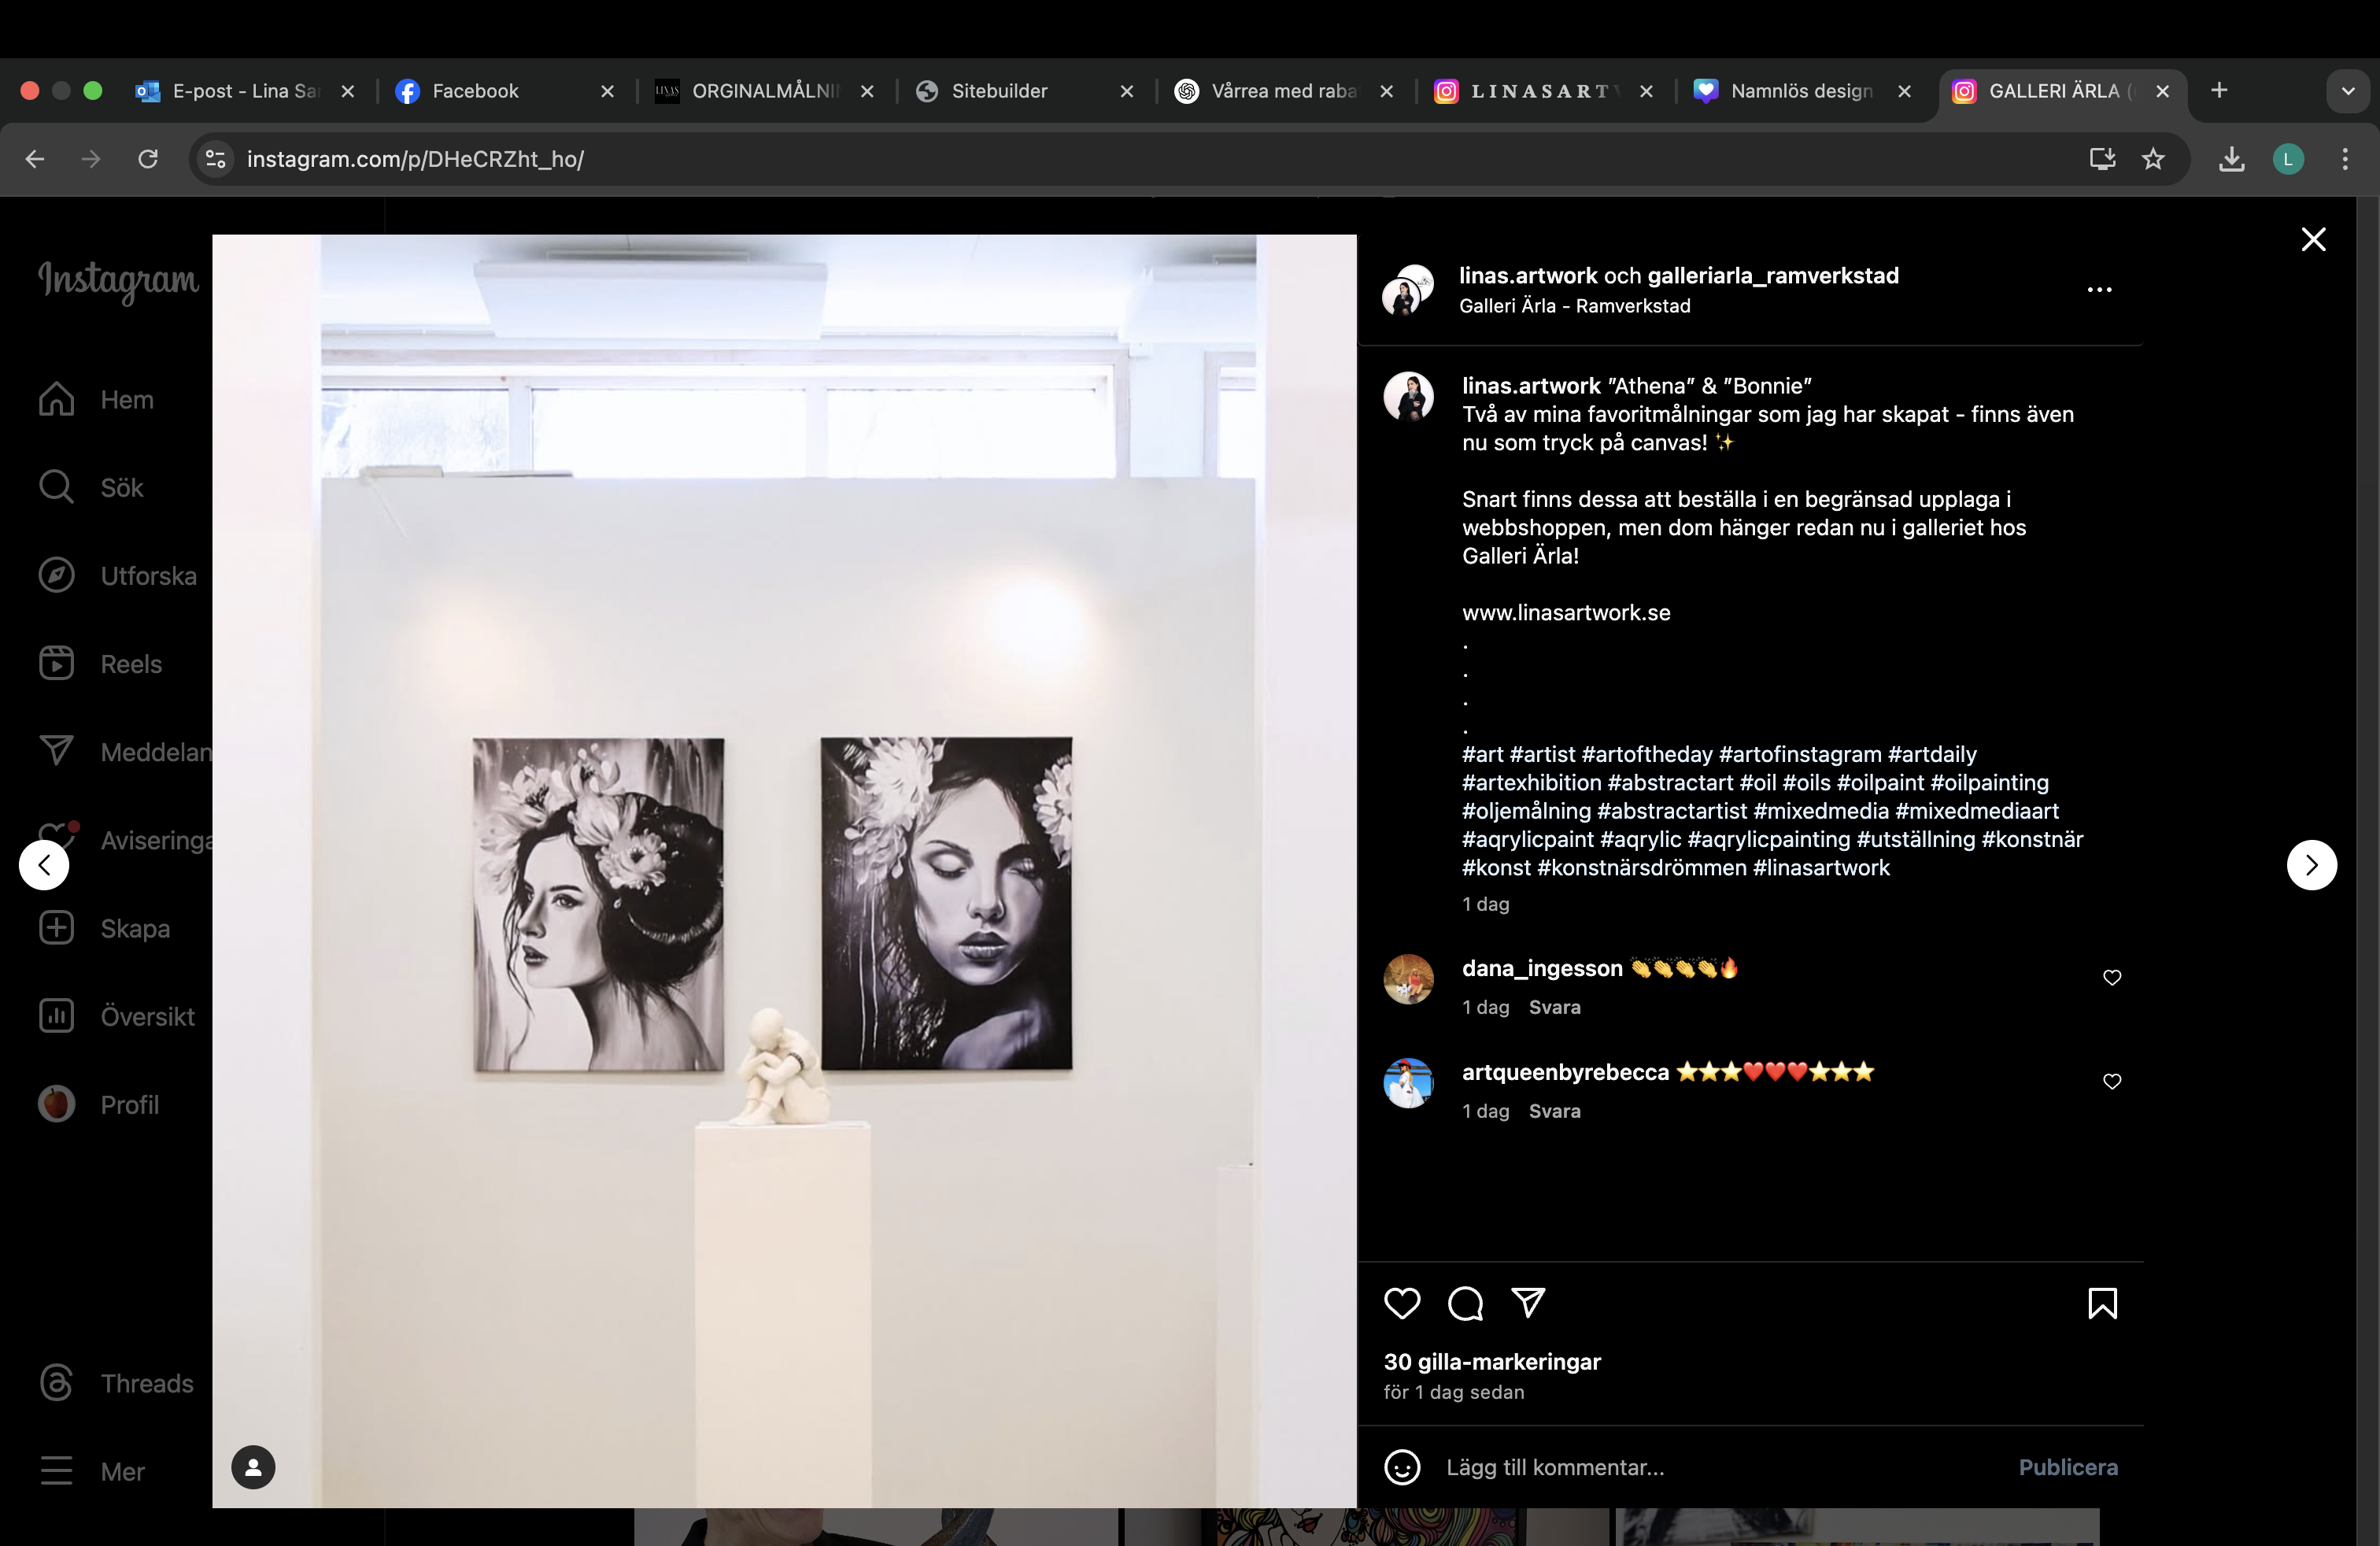The height and width of the screenshot is (1546, 2380).
Task: Open Profil from the sidebar
Action: (x=98, y=1104)
